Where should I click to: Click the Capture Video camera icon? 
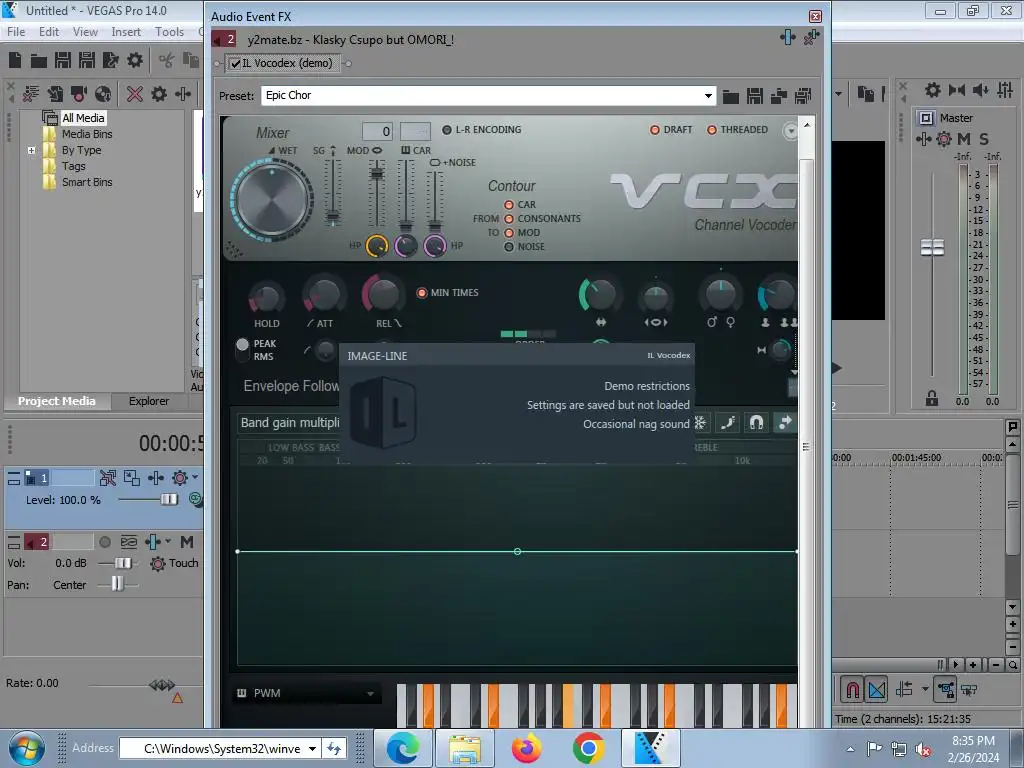point(79,94)
